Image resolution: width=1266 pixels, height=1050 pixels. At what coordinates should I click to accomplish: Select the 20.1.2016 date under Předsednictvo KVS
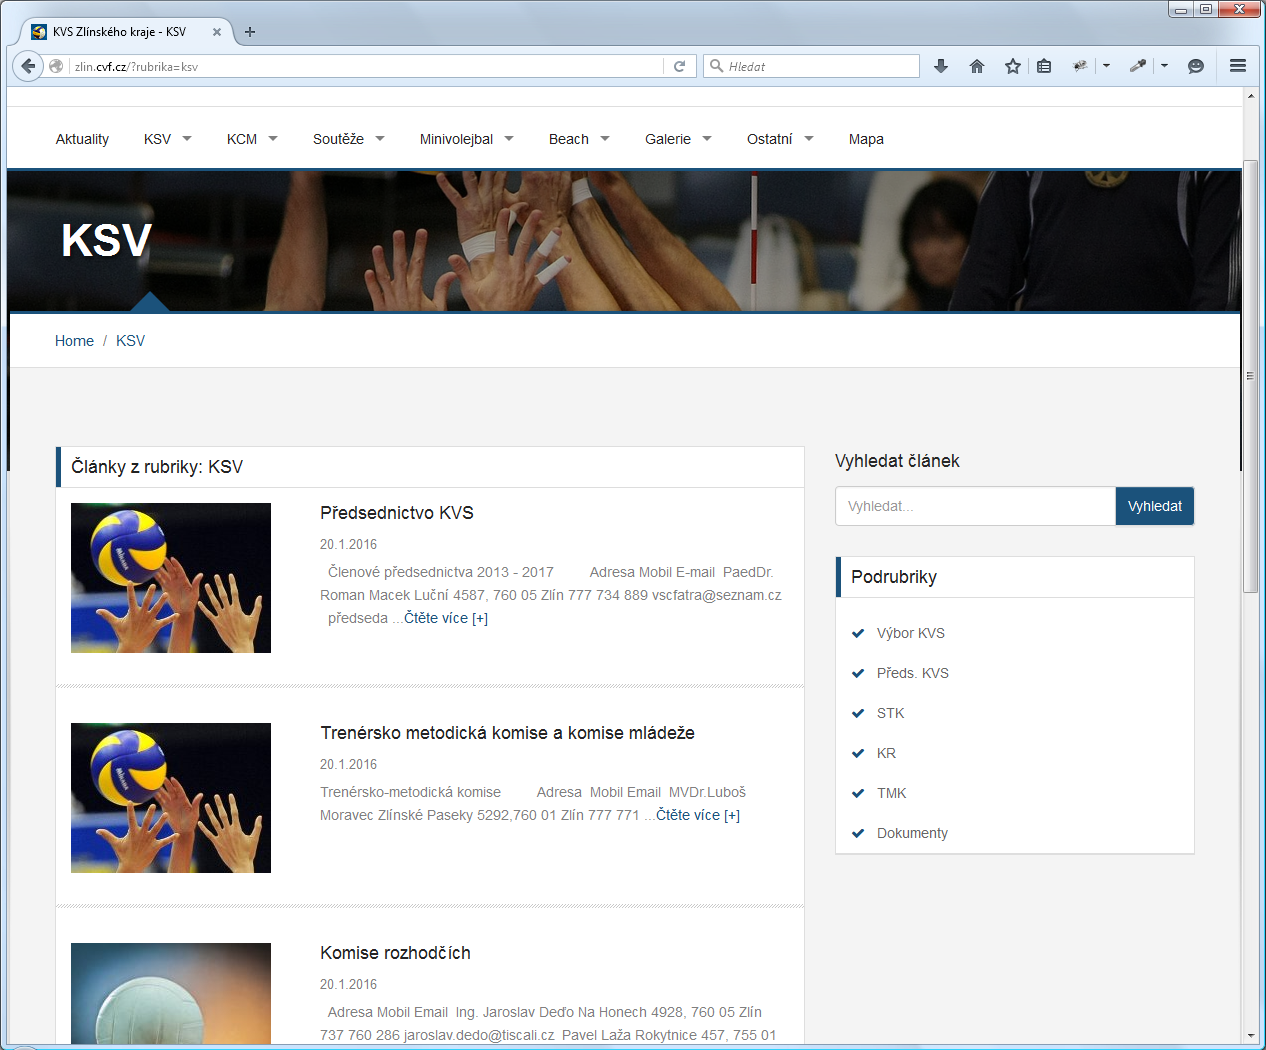click(x=348, y=544)
